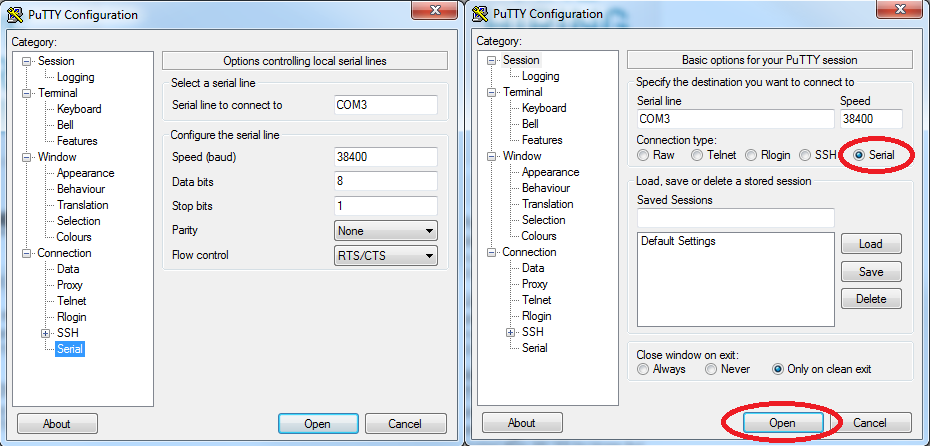This screenshot has height=446, width=931.
Task: Click Cancel button in left window
Action: pos(405,423)
